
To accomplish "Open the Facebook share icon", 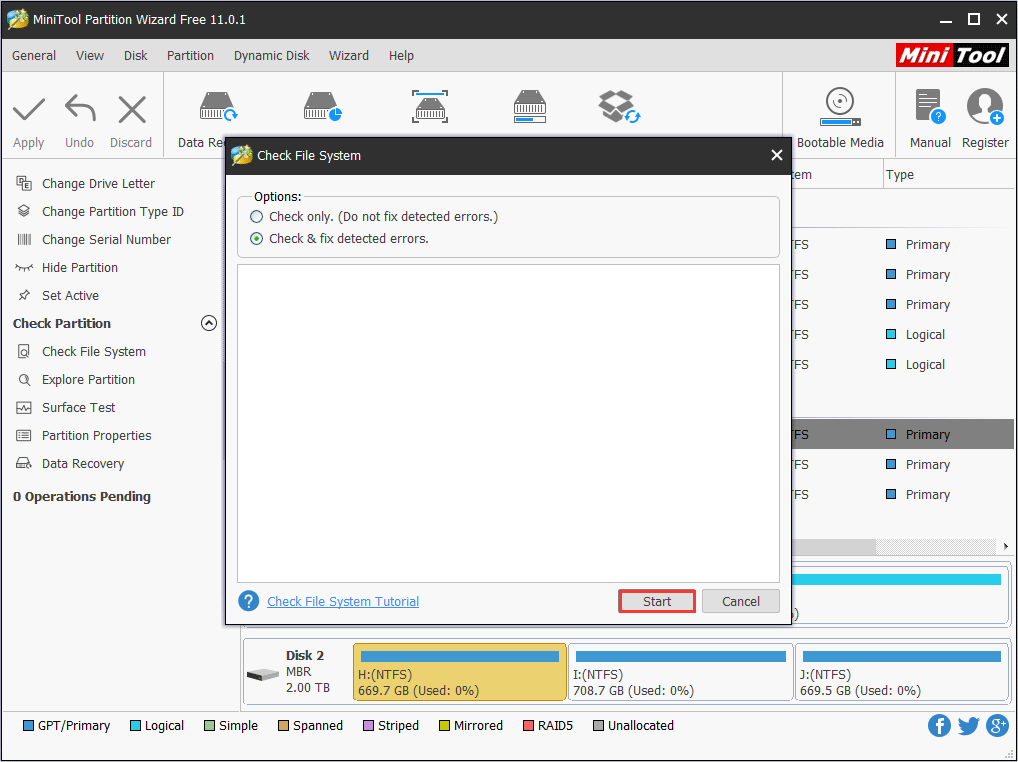I will (x=939, y=726).
